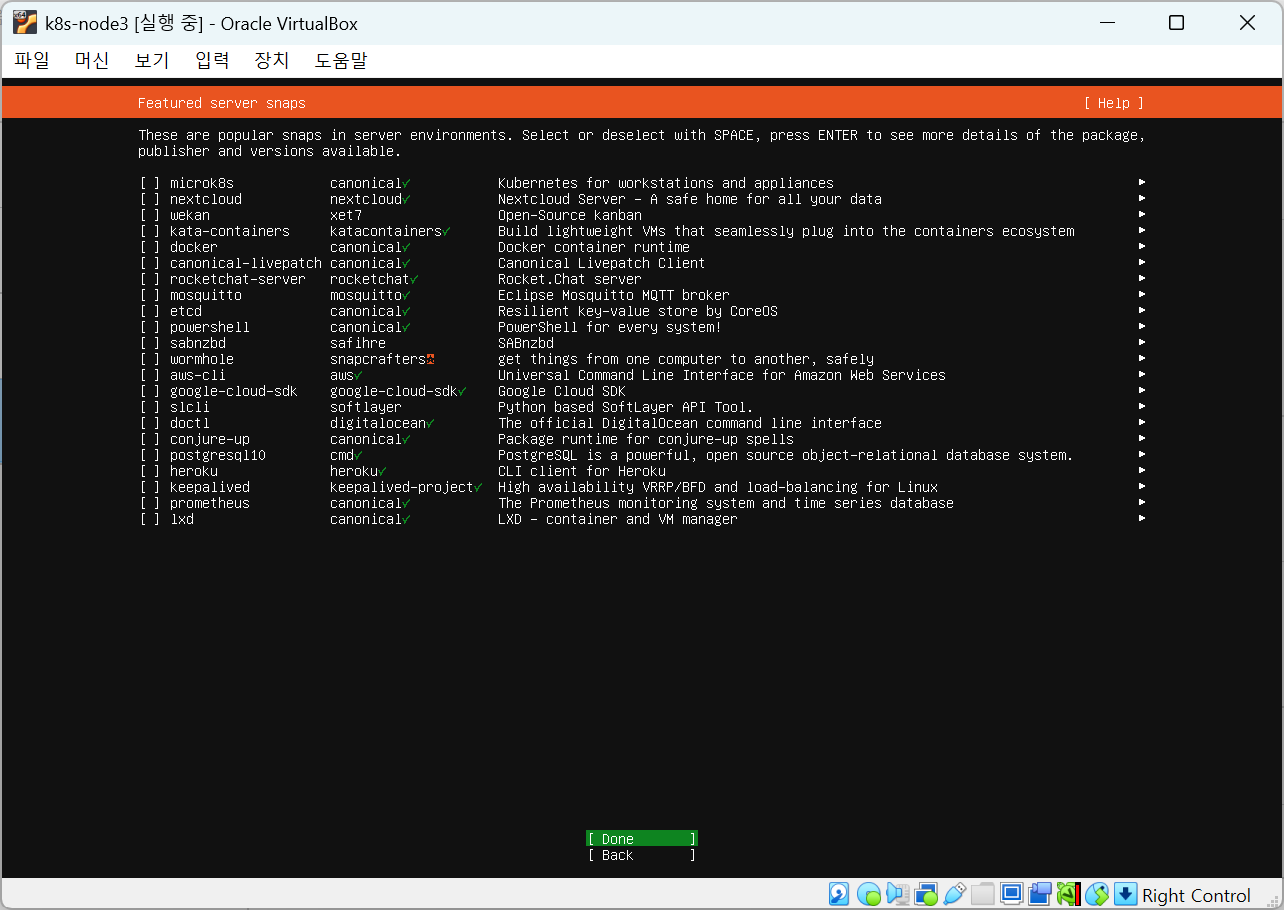Select the kata-containers checkbox
This screenshot has height=910, width=1284.
point(150,231)
